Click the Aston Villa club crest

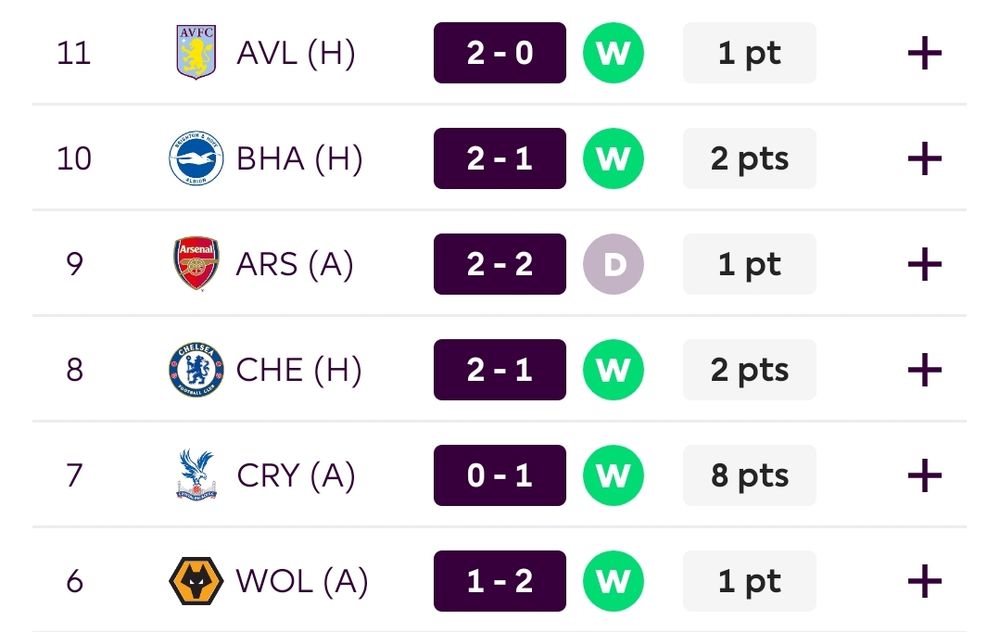[x=196, y=52]
